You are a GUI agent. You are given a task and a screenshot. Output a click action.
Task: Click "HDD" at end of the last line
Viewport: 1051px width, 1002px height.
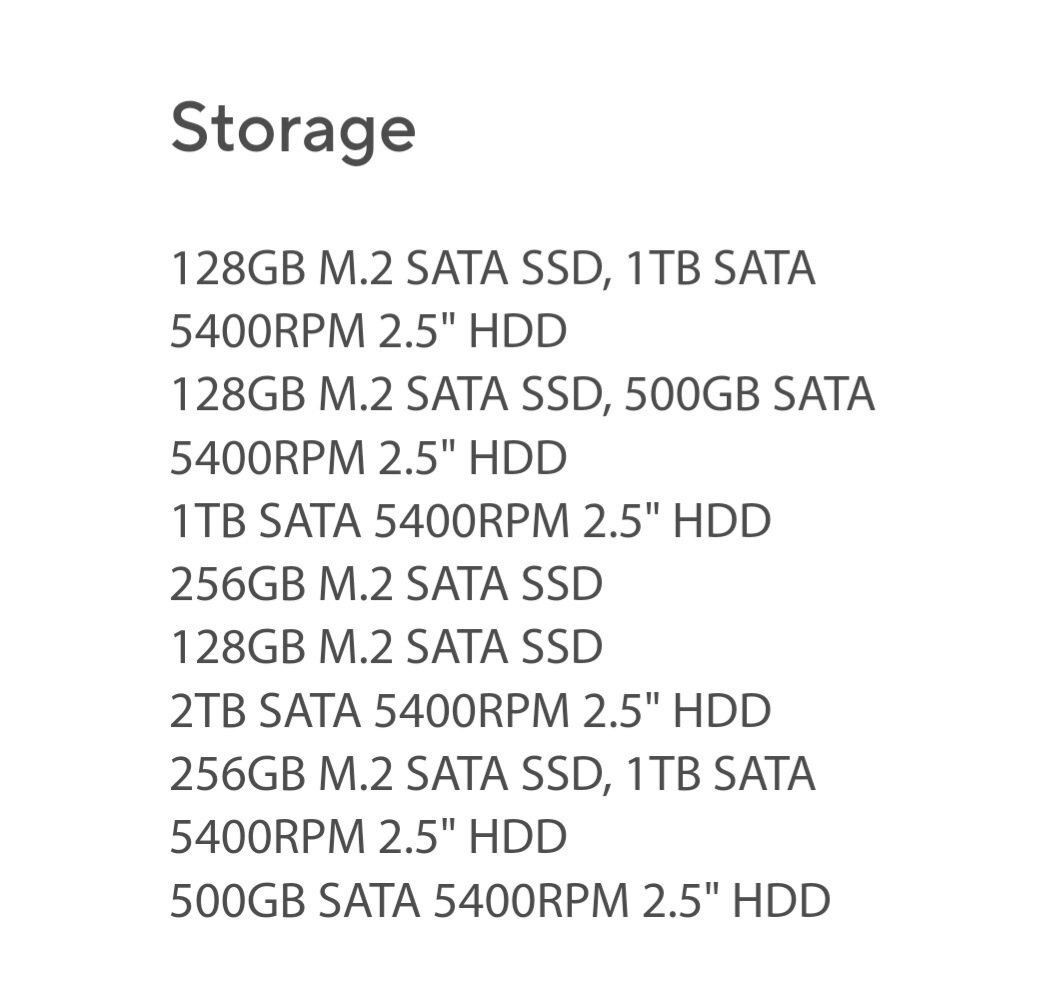click(x=781, y=900)
